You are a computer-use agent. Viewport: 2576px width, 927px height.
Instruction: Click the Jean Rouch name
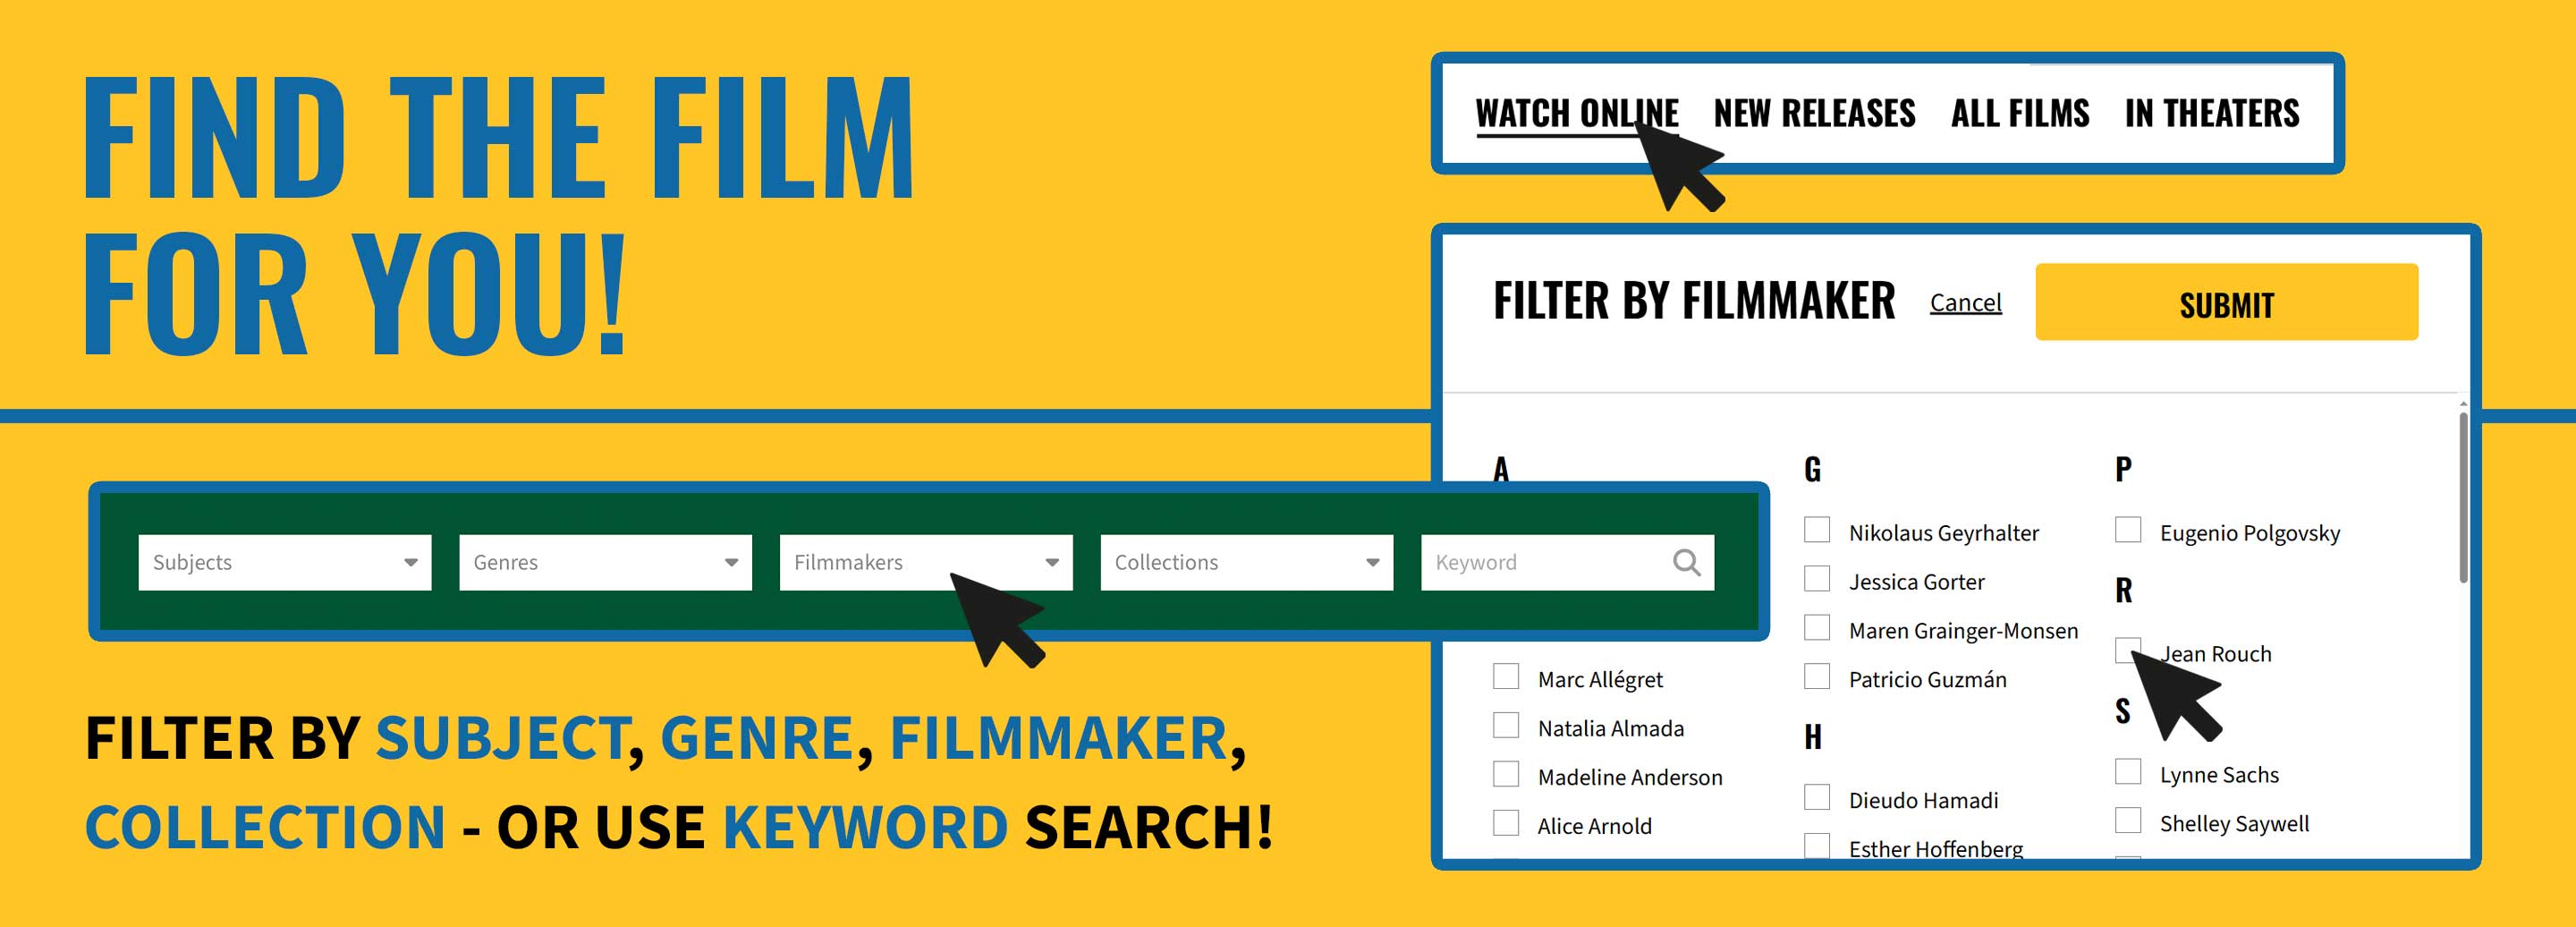tap(2216, 654)
